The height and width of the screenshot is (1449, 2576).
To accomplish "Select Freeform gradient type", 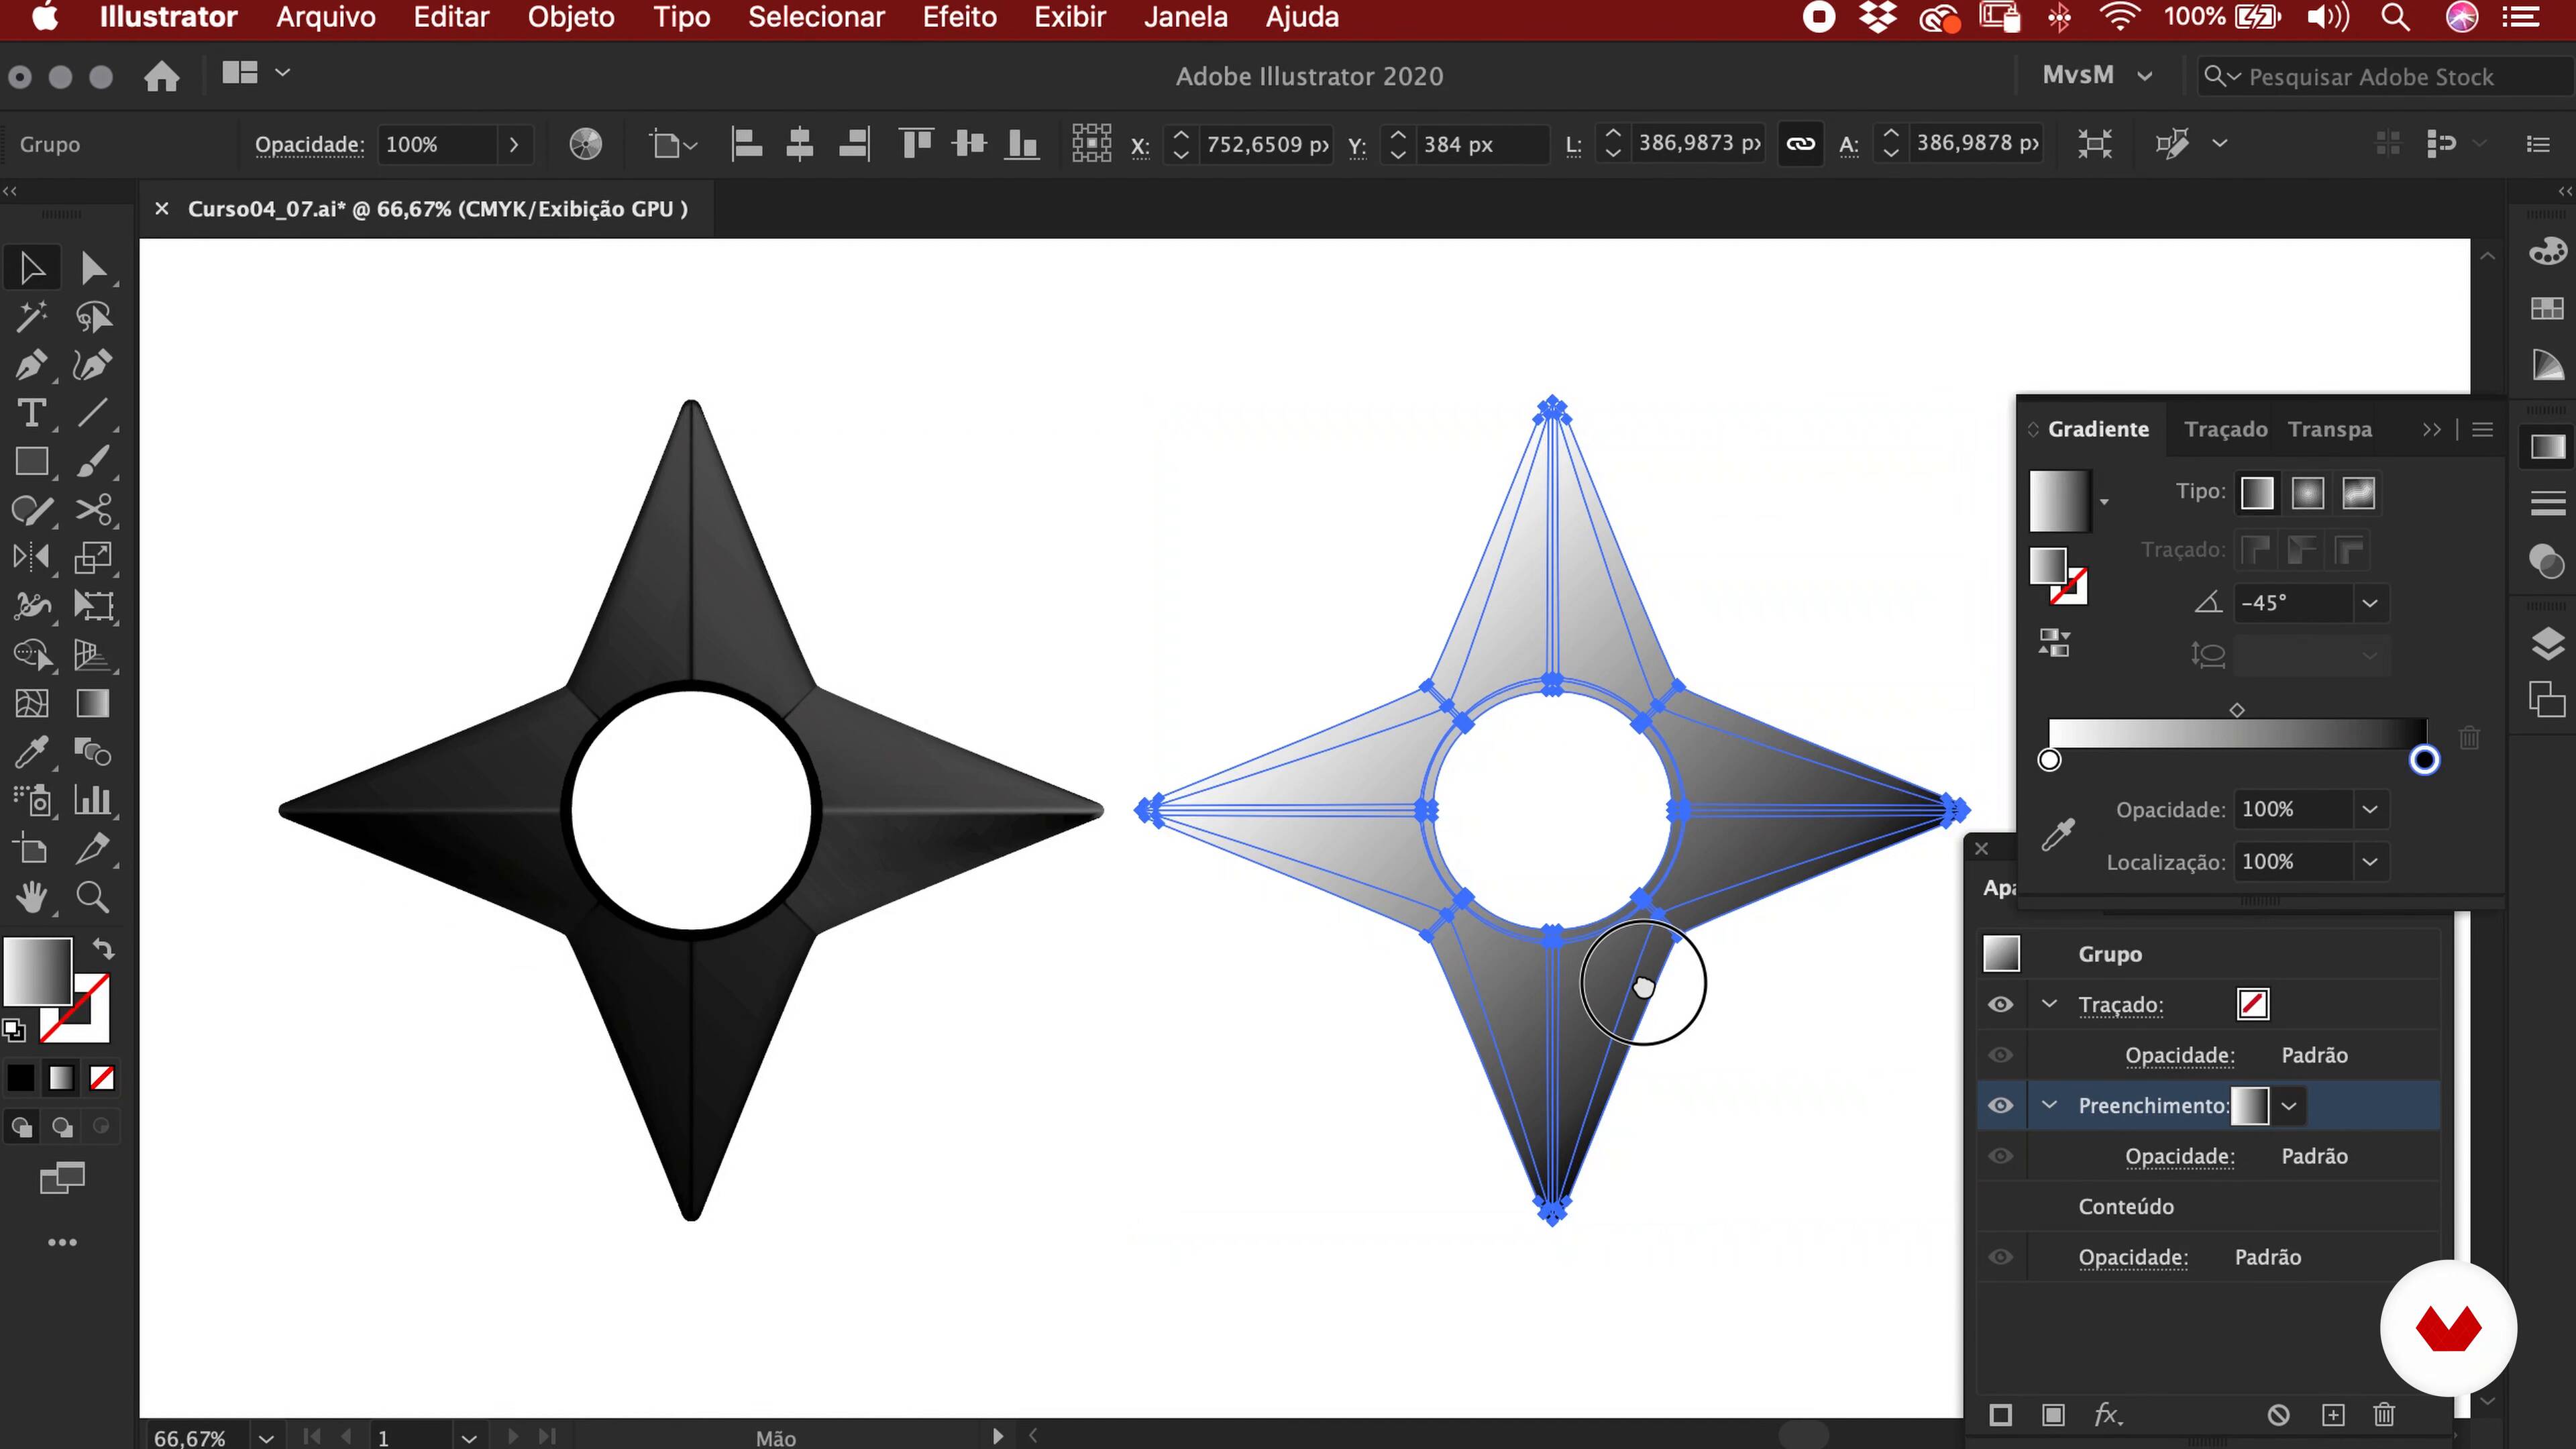I will [x=2358, y=492].
